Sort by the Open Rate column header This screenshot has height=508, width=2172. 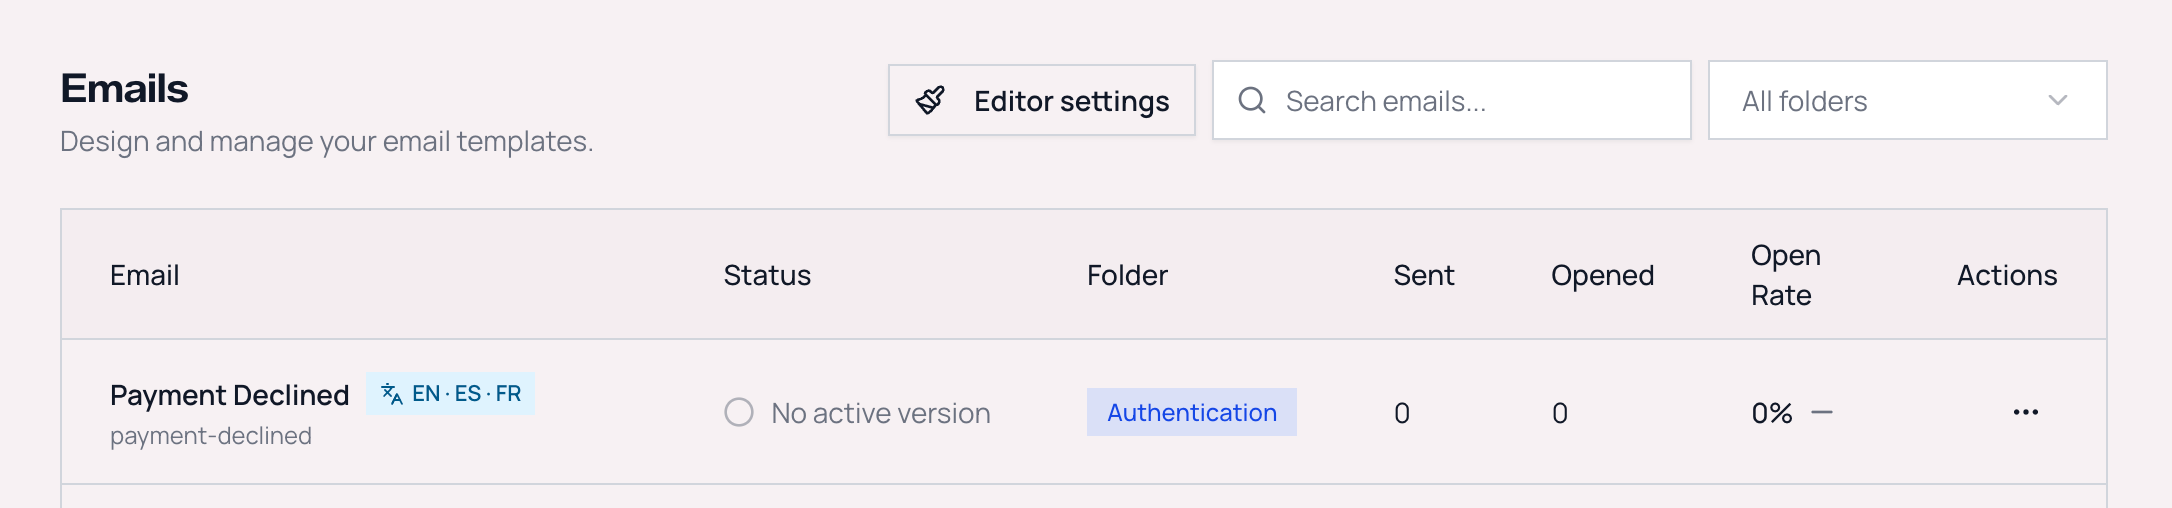click(x=1786, y=275)
